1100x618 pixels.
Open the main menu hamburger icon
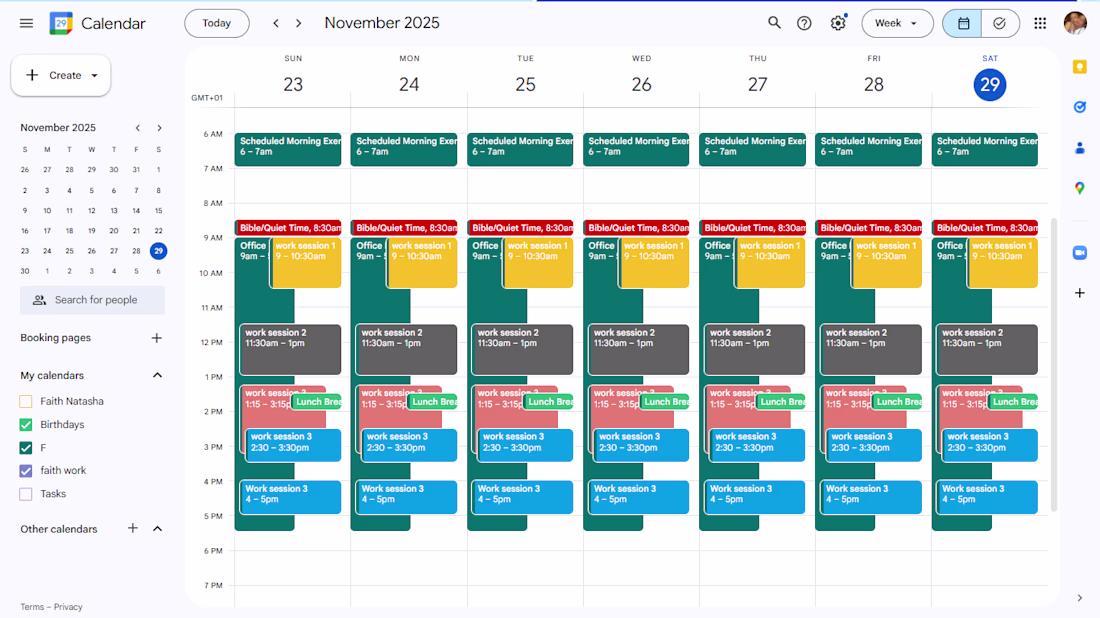pos(26,23)
